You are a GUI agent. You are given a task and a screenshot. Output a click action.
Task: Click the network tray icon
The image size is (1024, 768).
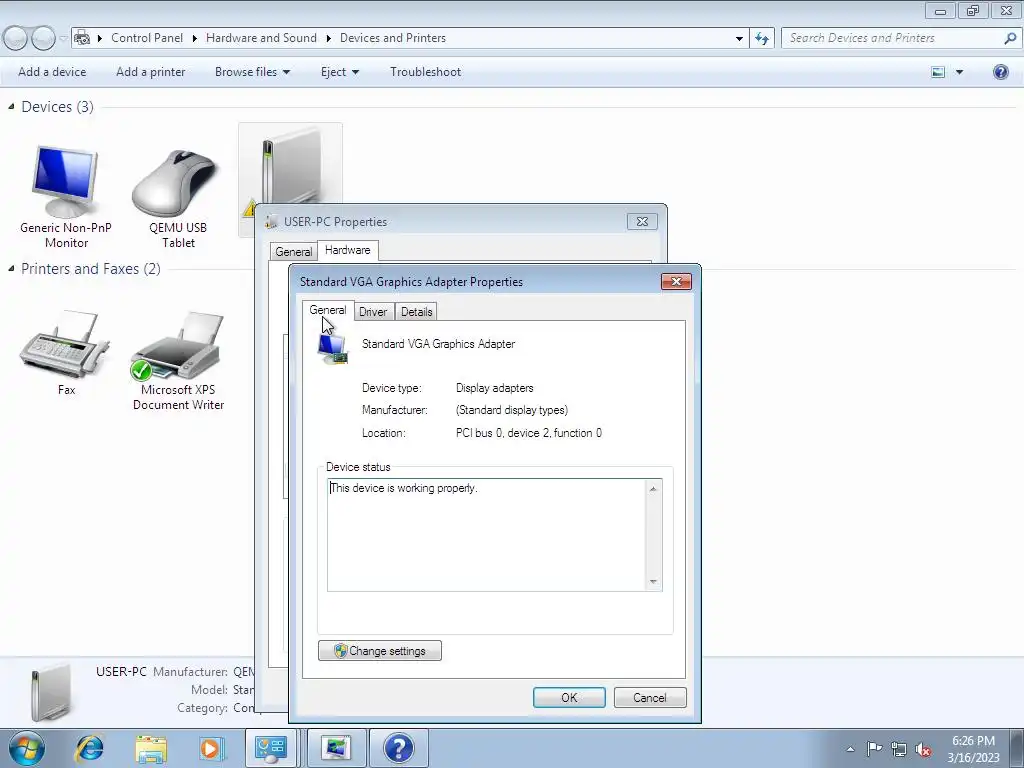(899, 749)
